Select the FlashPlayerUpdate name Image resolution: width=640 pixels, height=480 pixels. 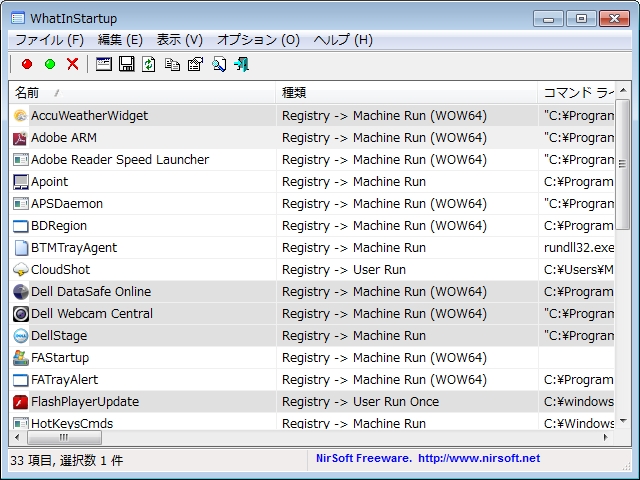click(85, 402)
